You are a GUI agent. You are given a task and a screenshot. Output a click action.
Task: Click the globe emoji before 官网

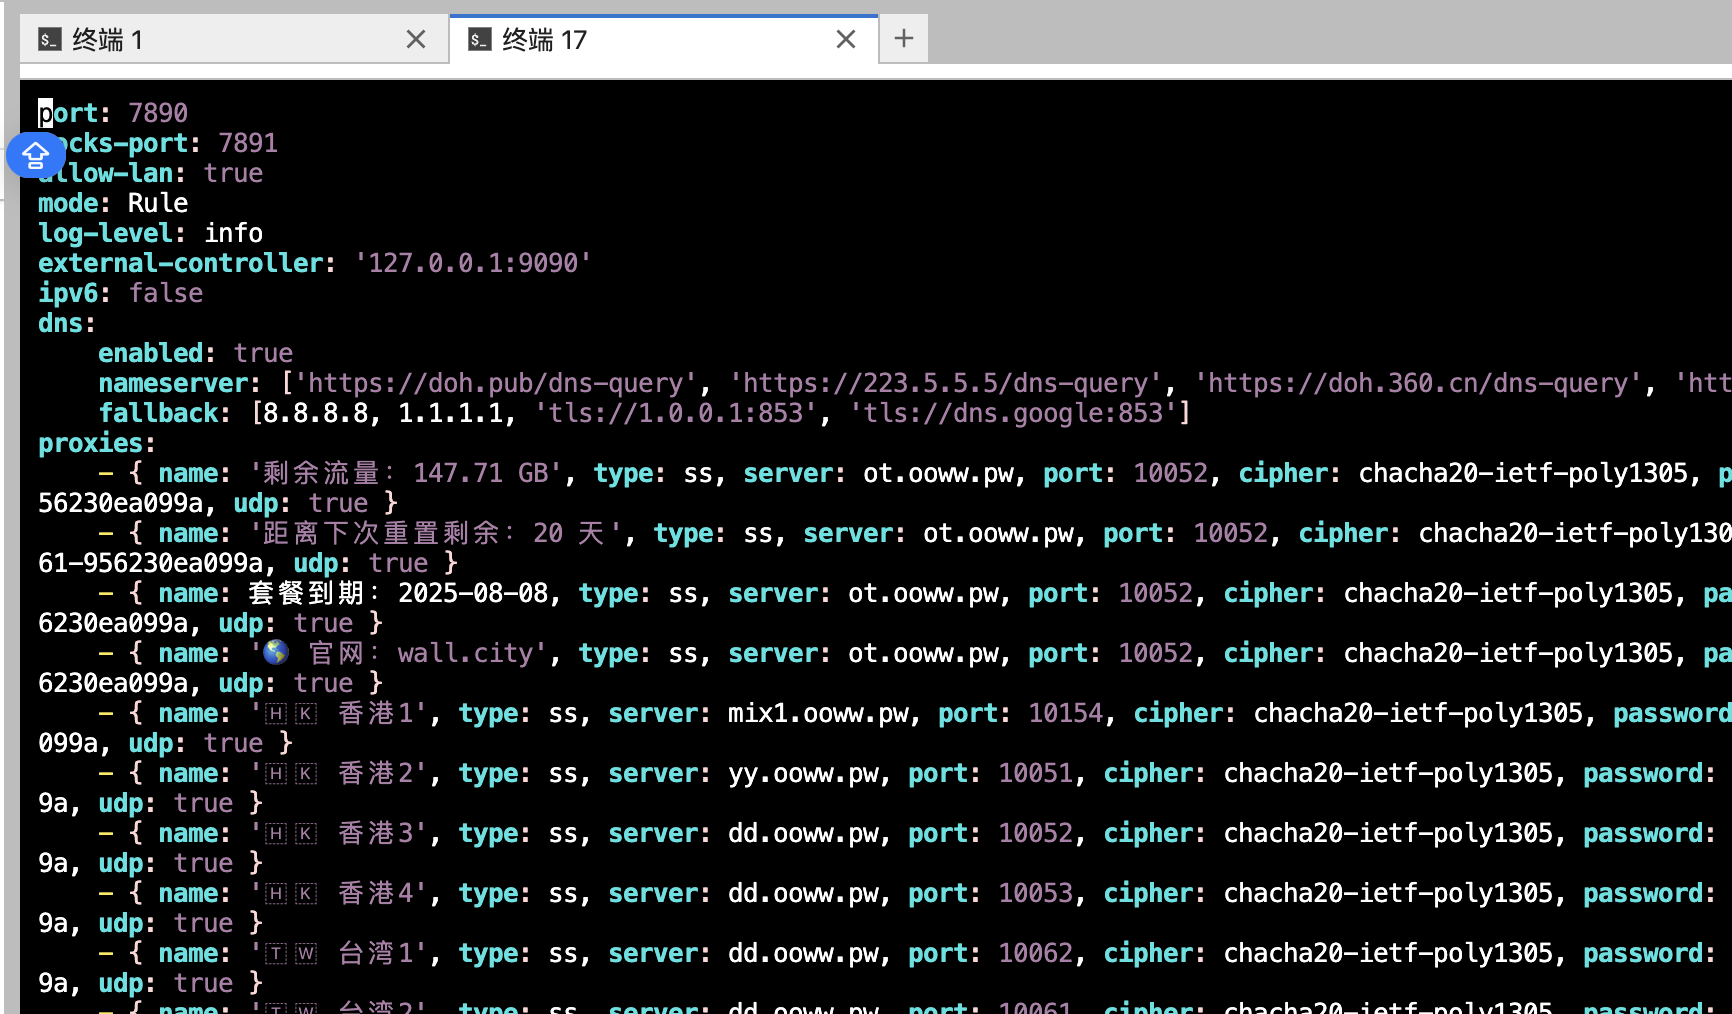tap(277, 653)
